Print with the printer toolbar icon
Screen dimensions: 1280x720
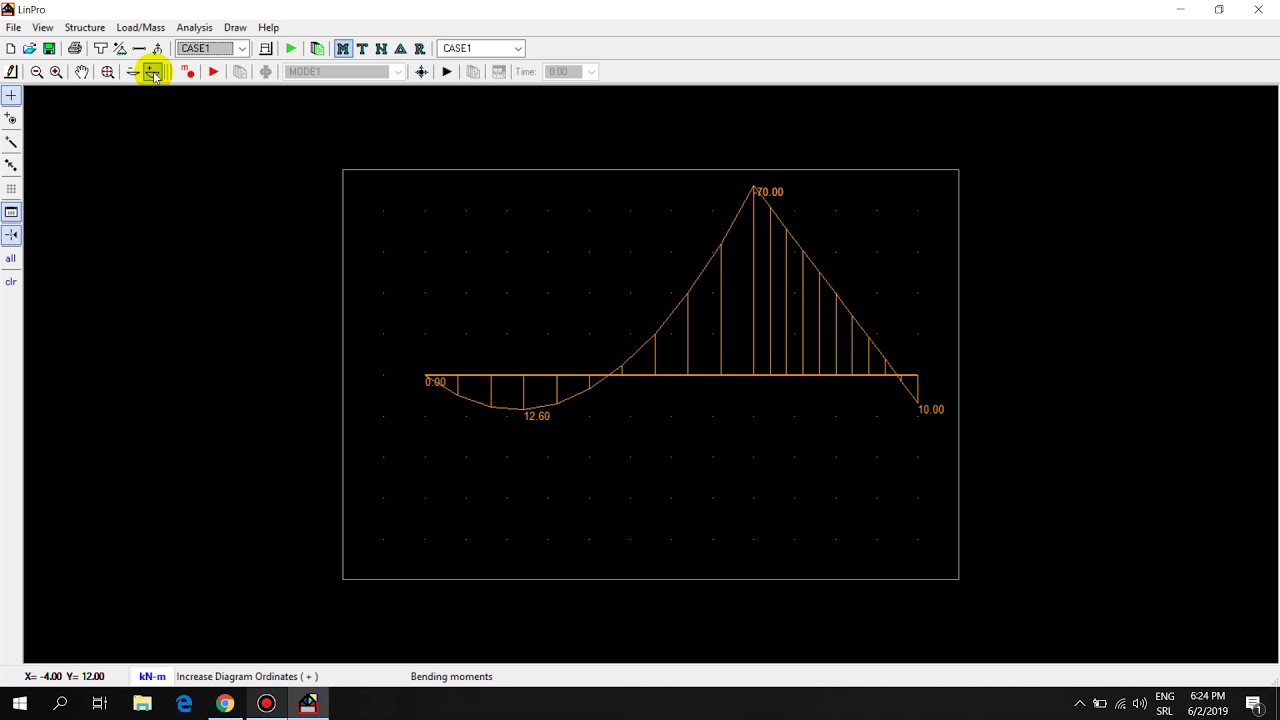[75, 49]
